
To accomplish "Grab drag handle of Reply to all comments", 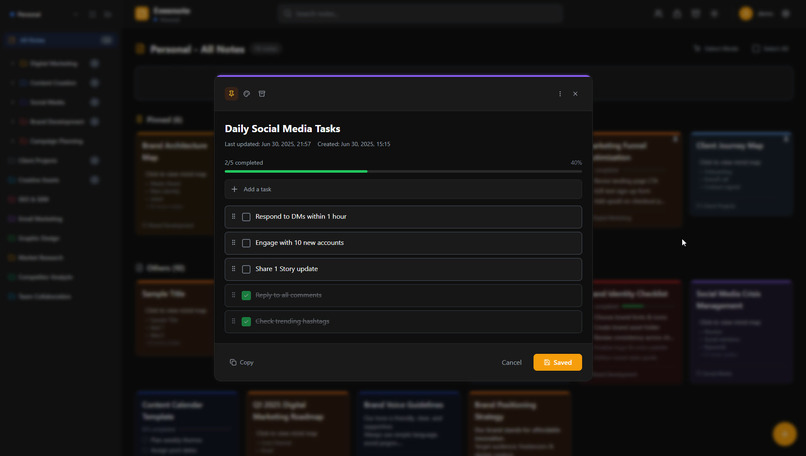I will pos(233,295).
